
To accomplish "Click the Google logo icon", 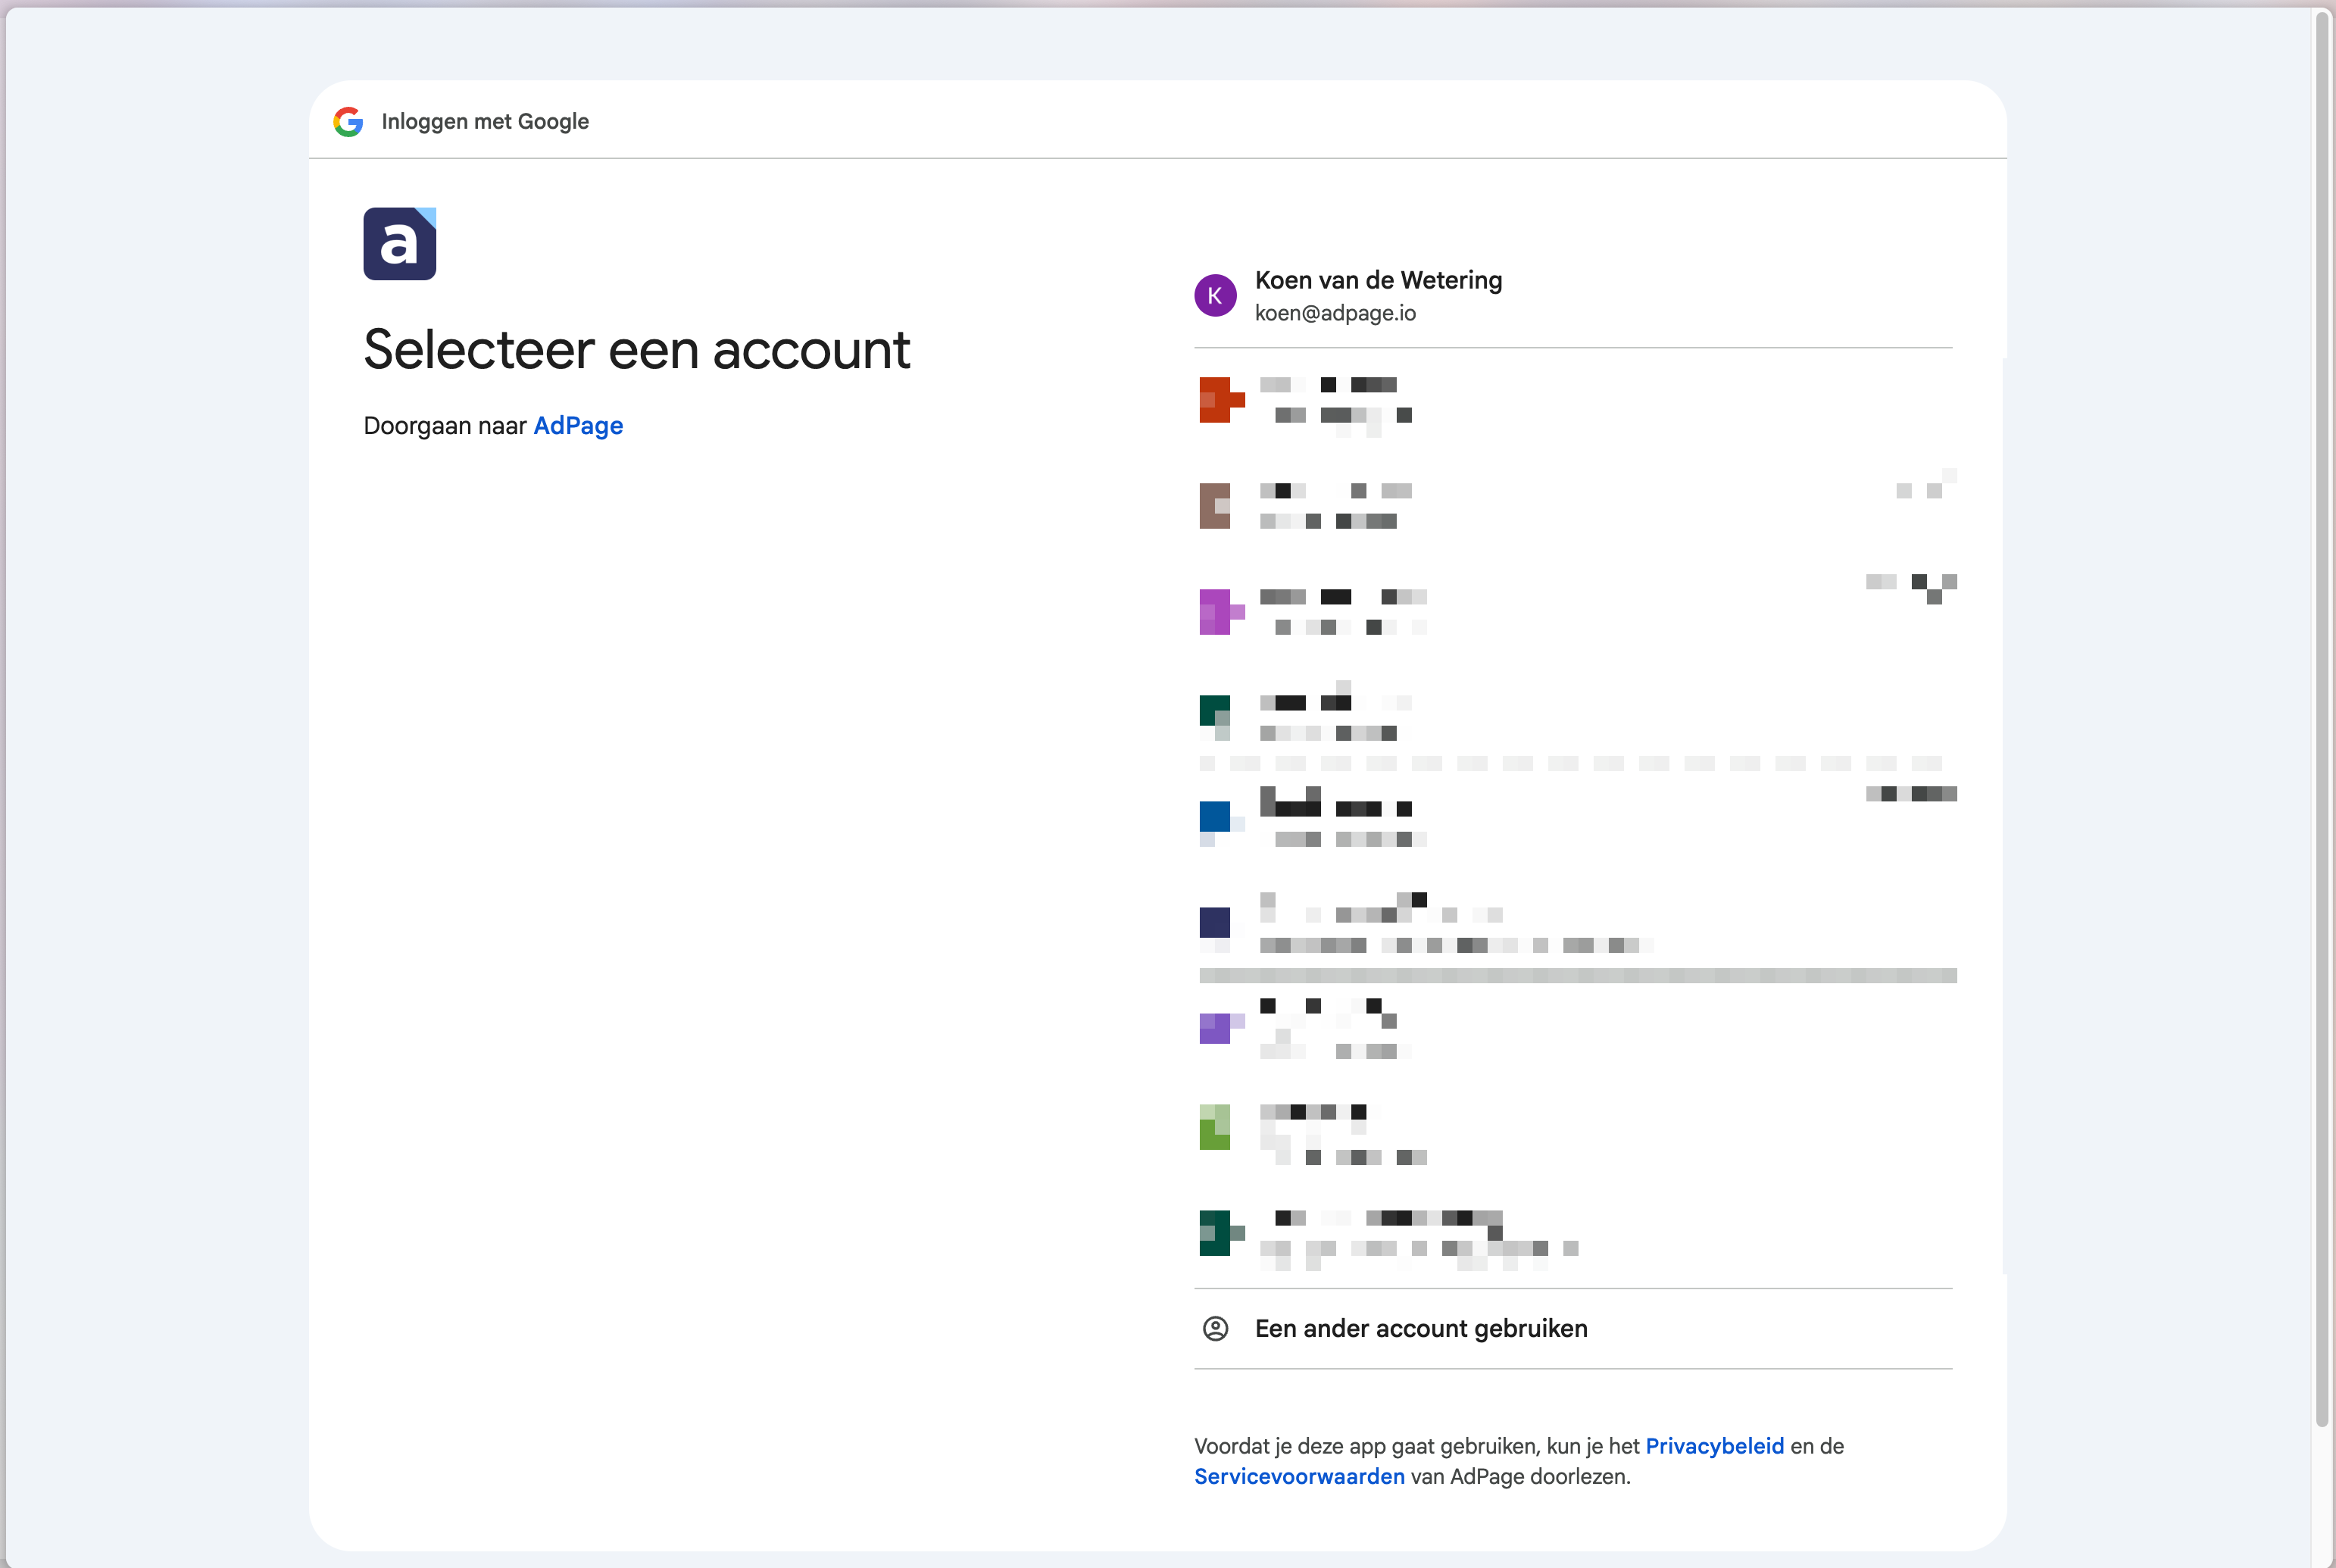I will pyautogui.click(x=348, y=122).
